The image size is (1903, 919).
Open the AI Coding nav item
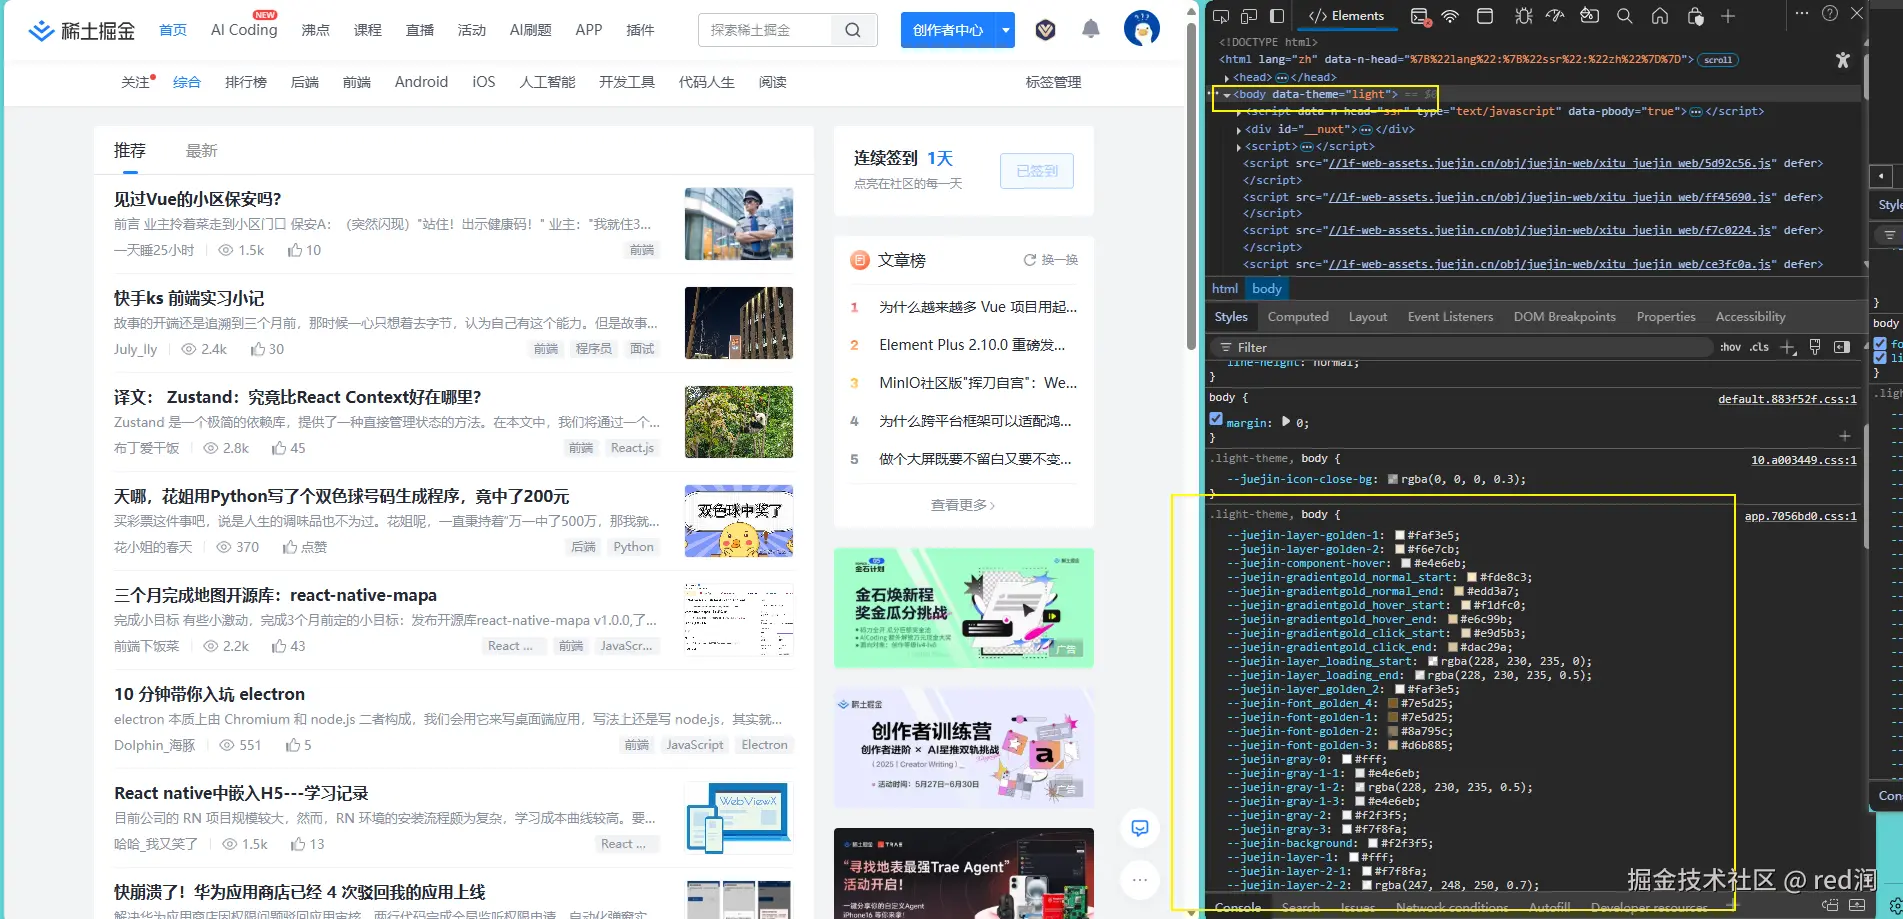coord(244,30)
